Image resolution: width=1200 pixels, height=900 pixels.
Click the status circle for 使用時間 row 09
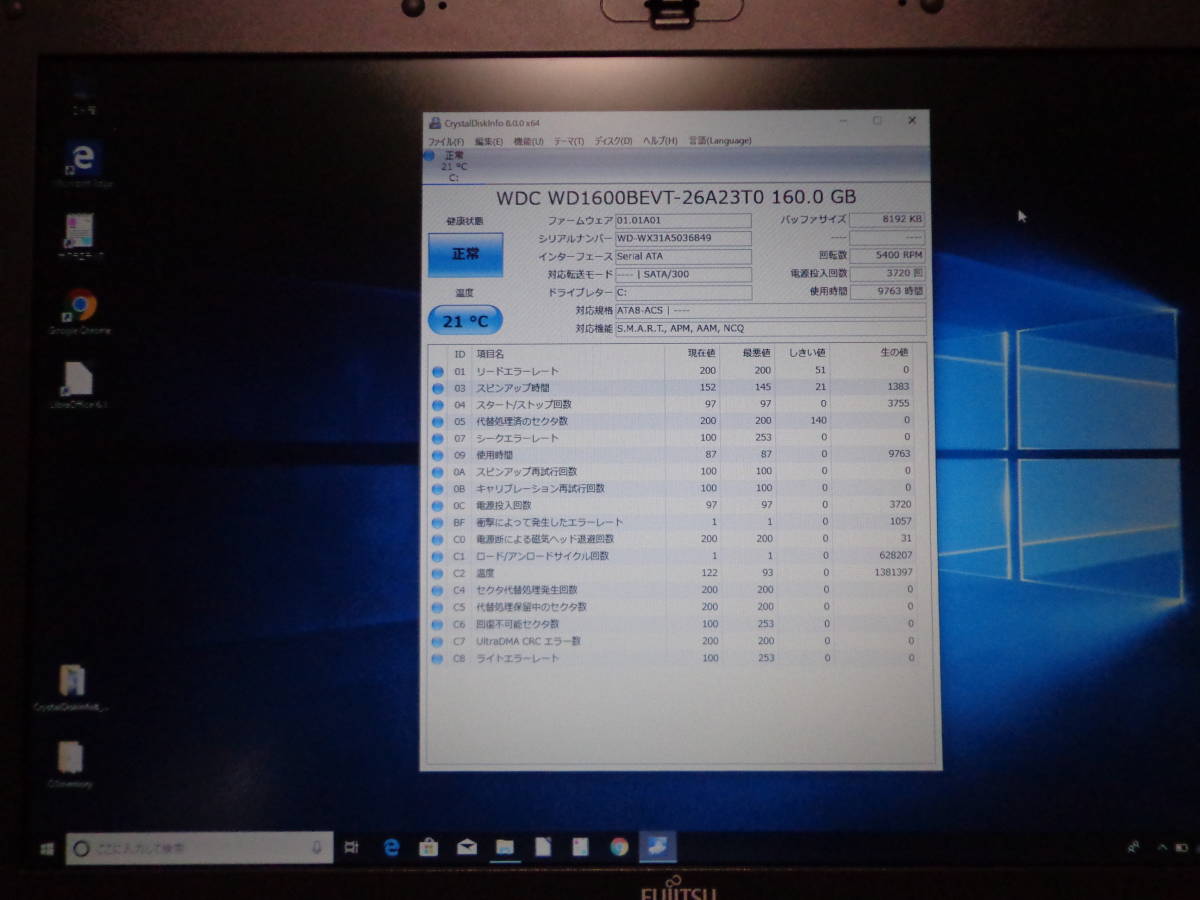point(438,455)
